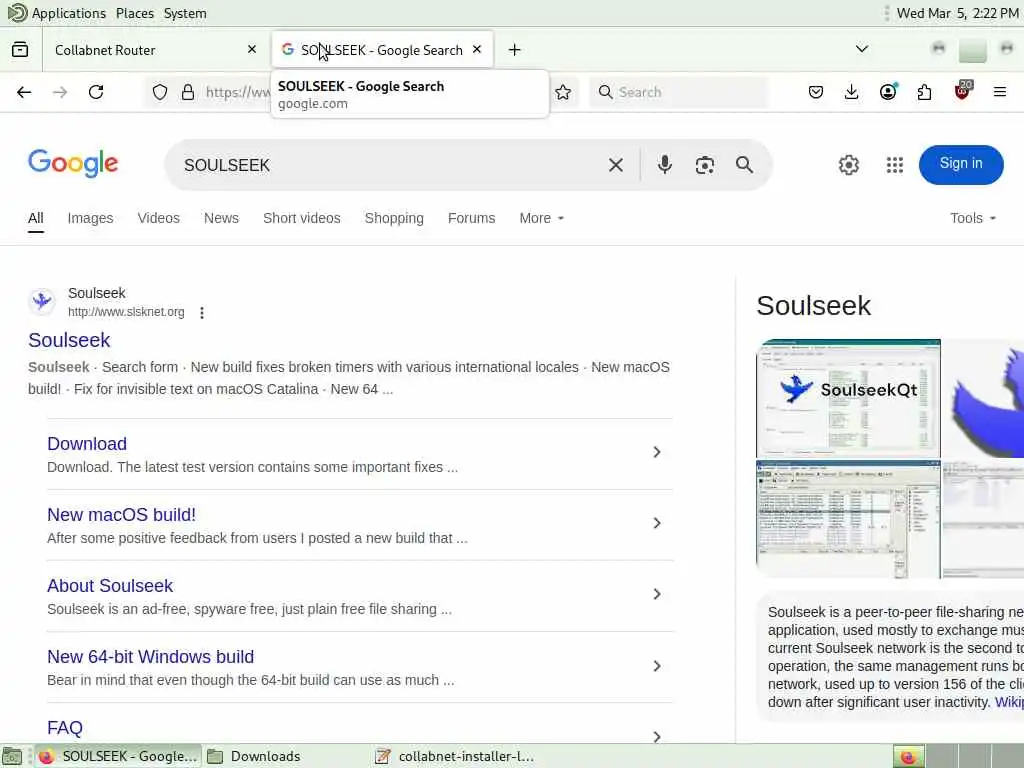This screenshot has width=1024, height=768.
Task: Click the uBlock Origin extension icon
Action: [963, 90]
